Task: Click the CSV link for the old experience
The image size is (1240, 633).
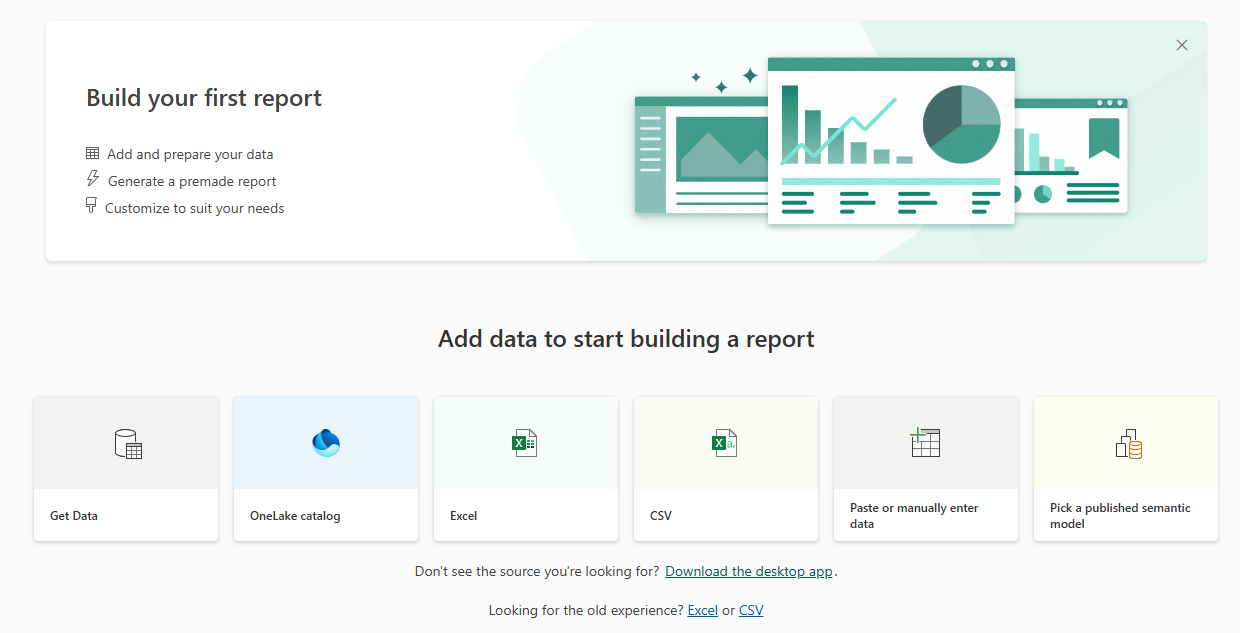Action: (x=751, y=610)
